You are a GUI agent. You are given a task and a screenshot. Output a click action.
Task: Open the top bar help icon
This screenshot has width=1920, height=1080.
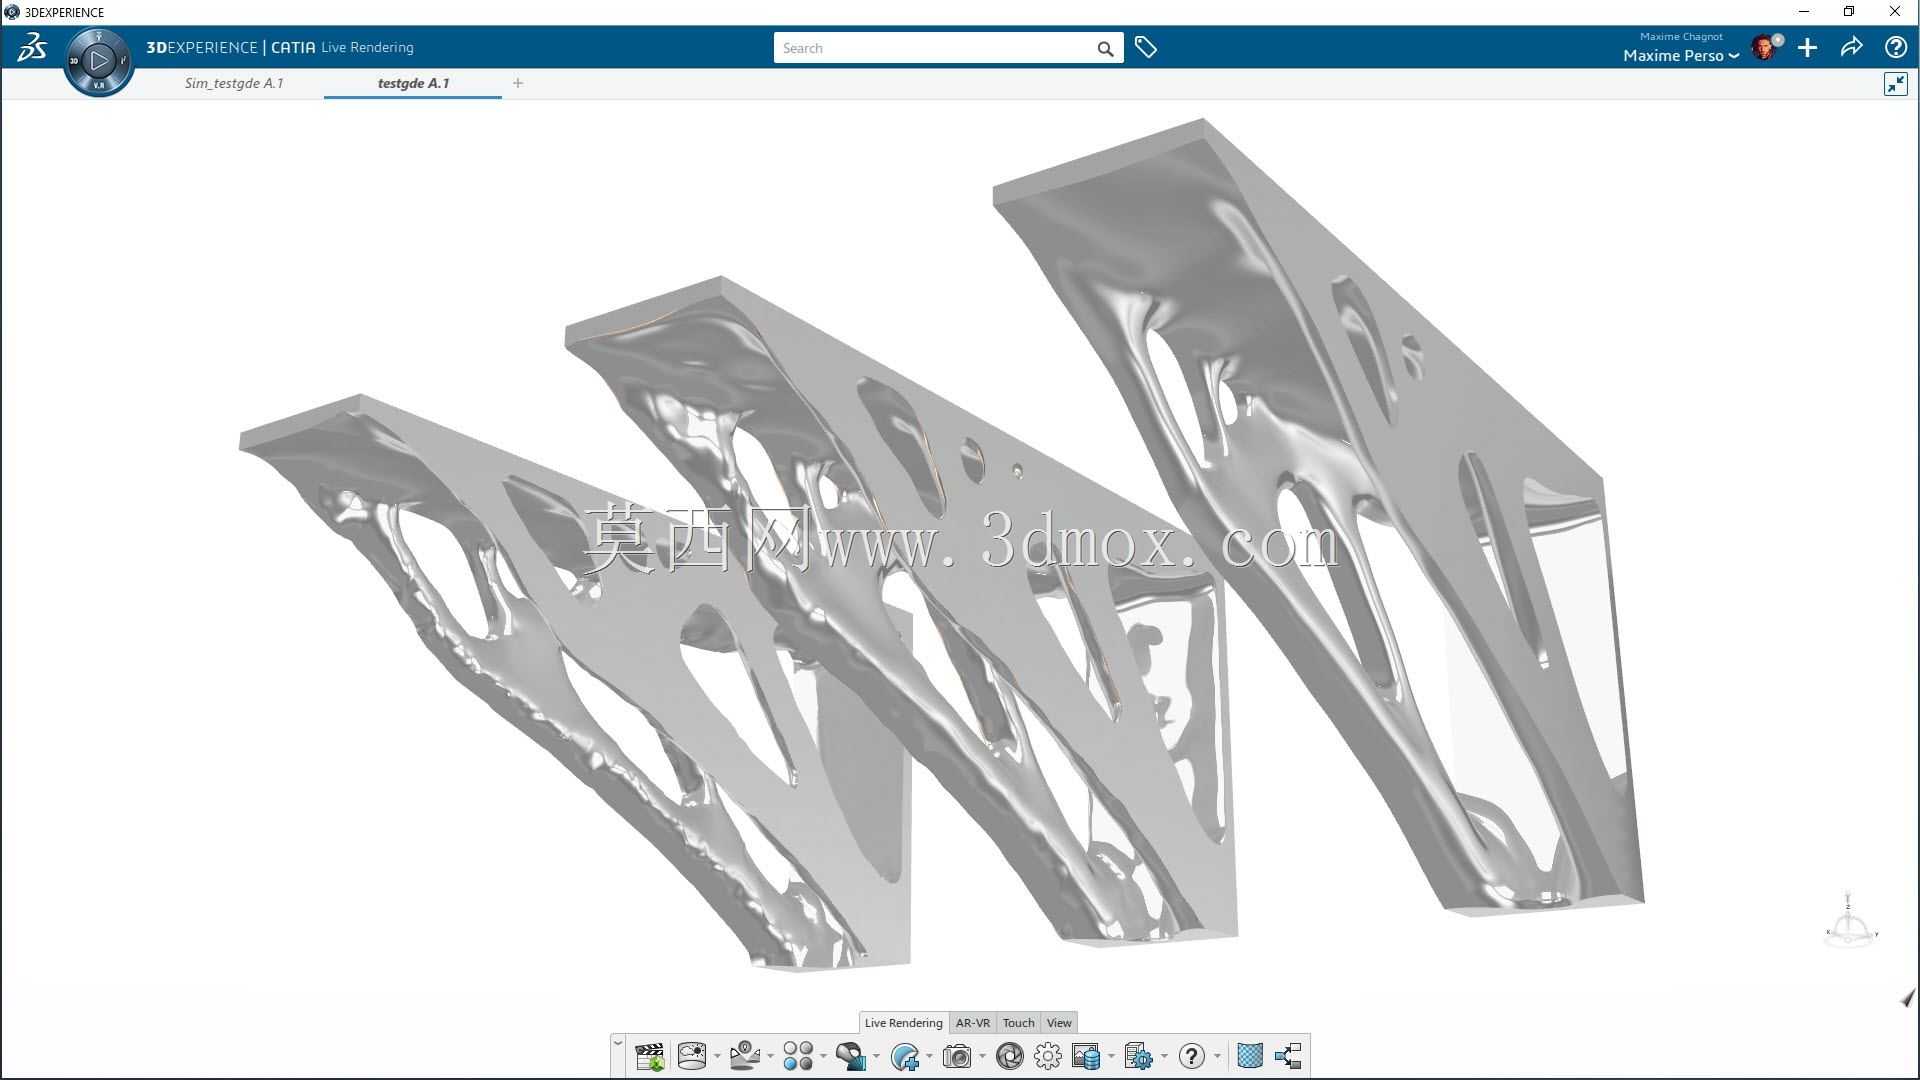point(1895,47)
